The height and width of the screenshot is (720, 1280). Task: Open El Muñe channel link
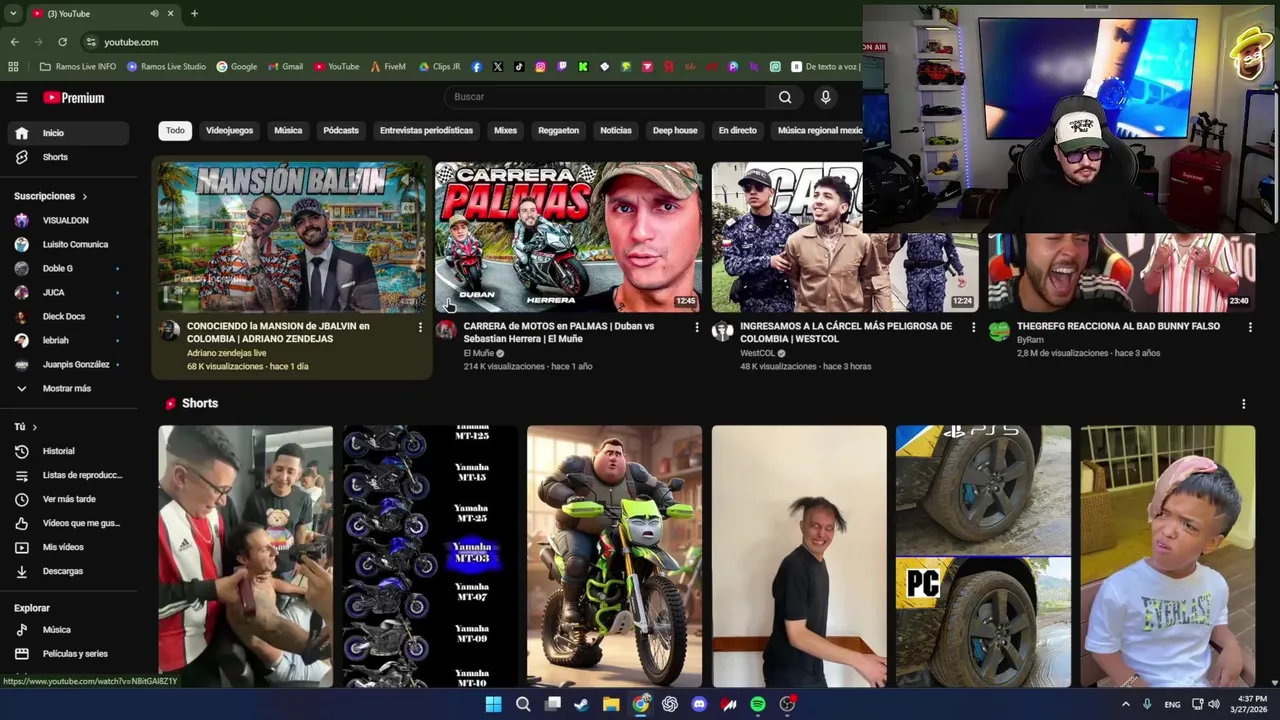[479, 353]
